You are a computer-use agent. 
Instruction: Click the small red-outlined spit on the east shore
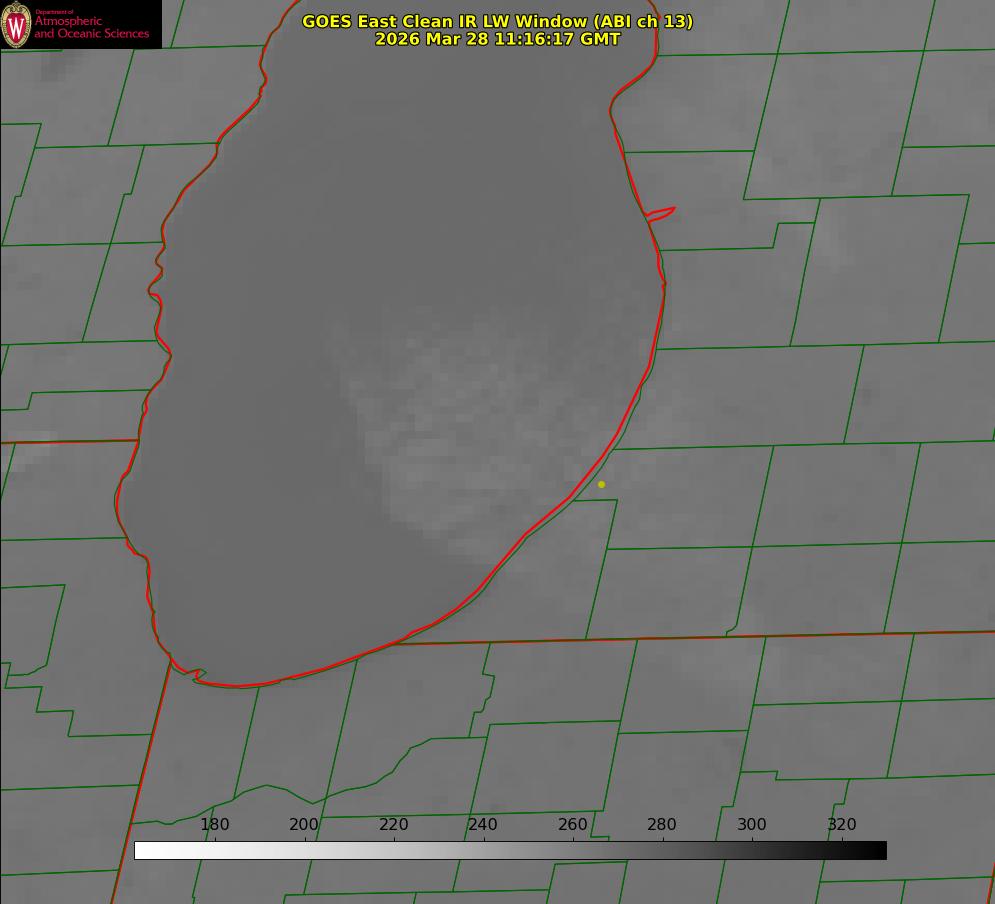pyautogui.click(x=661, y=213)
